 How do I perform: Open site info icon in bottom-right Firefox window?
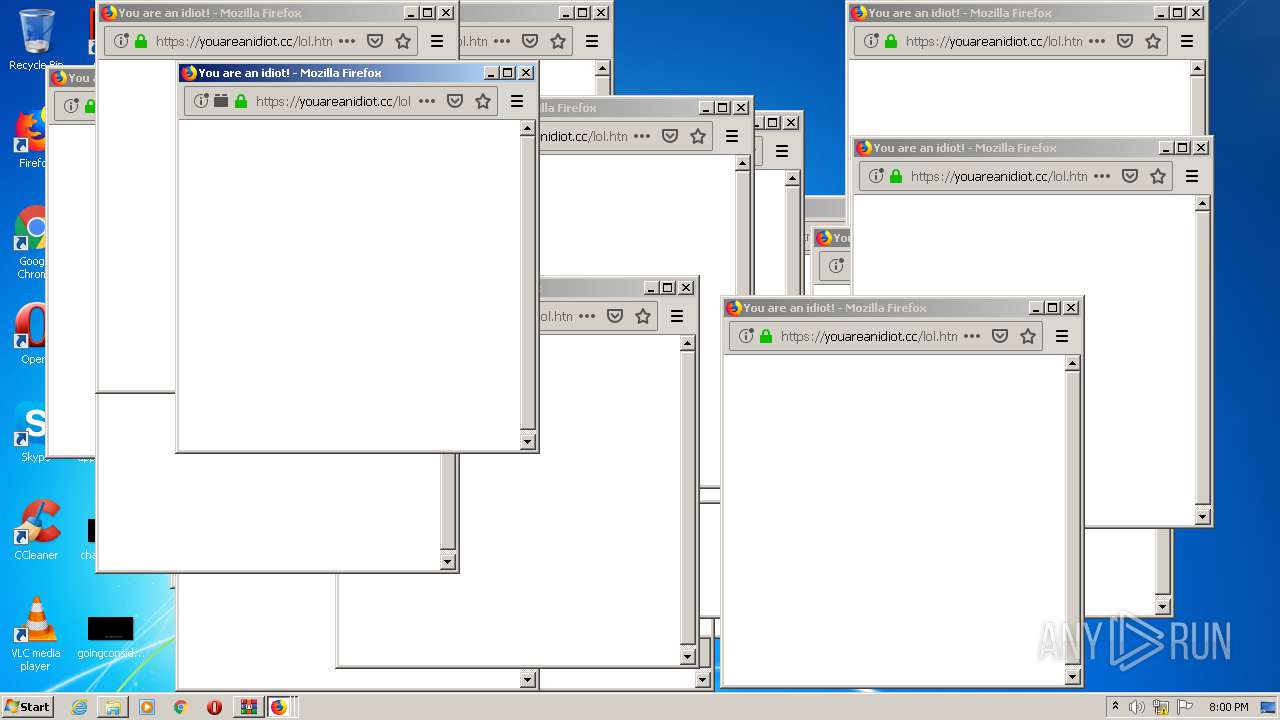pos(746,336)
